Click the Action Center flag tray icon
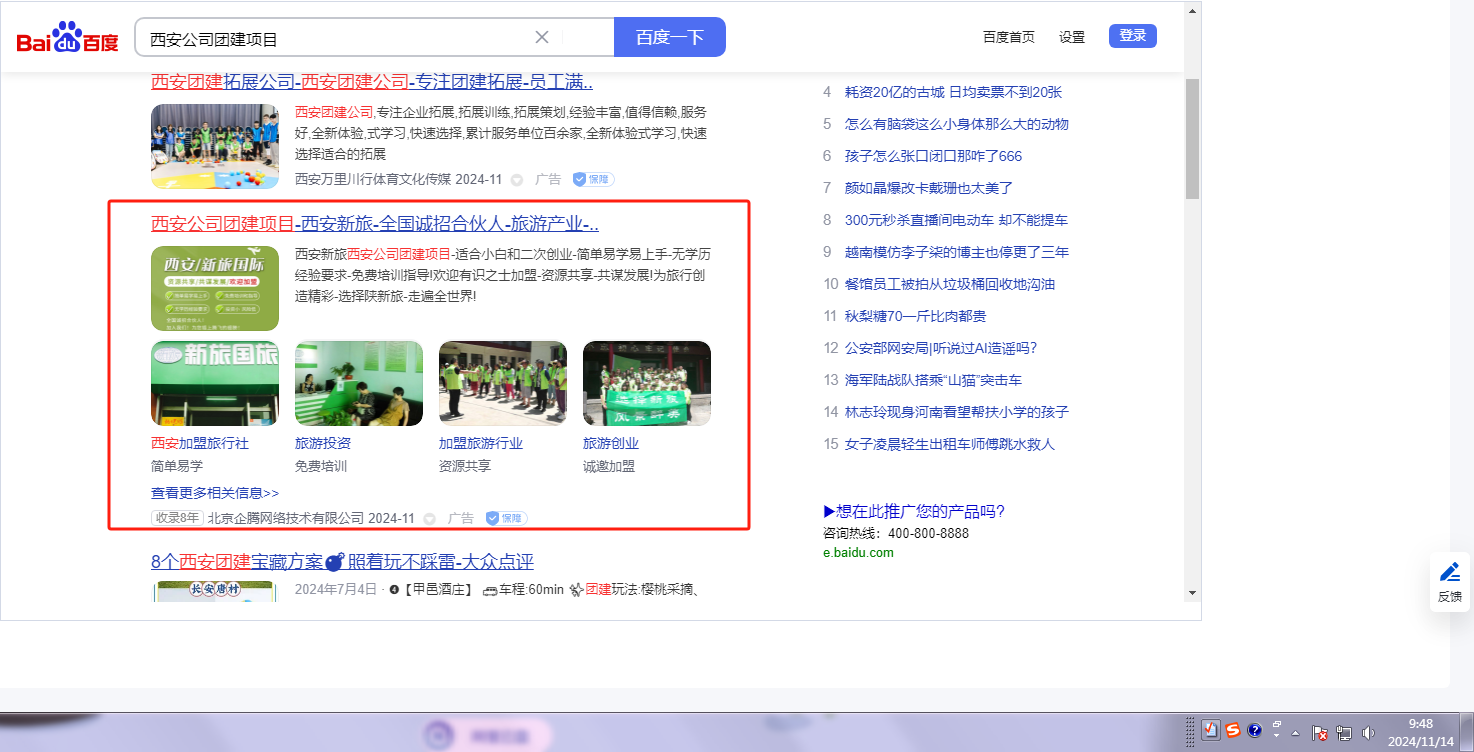This screenshot has width=1474, height=752. click(x=1319, y=733)
